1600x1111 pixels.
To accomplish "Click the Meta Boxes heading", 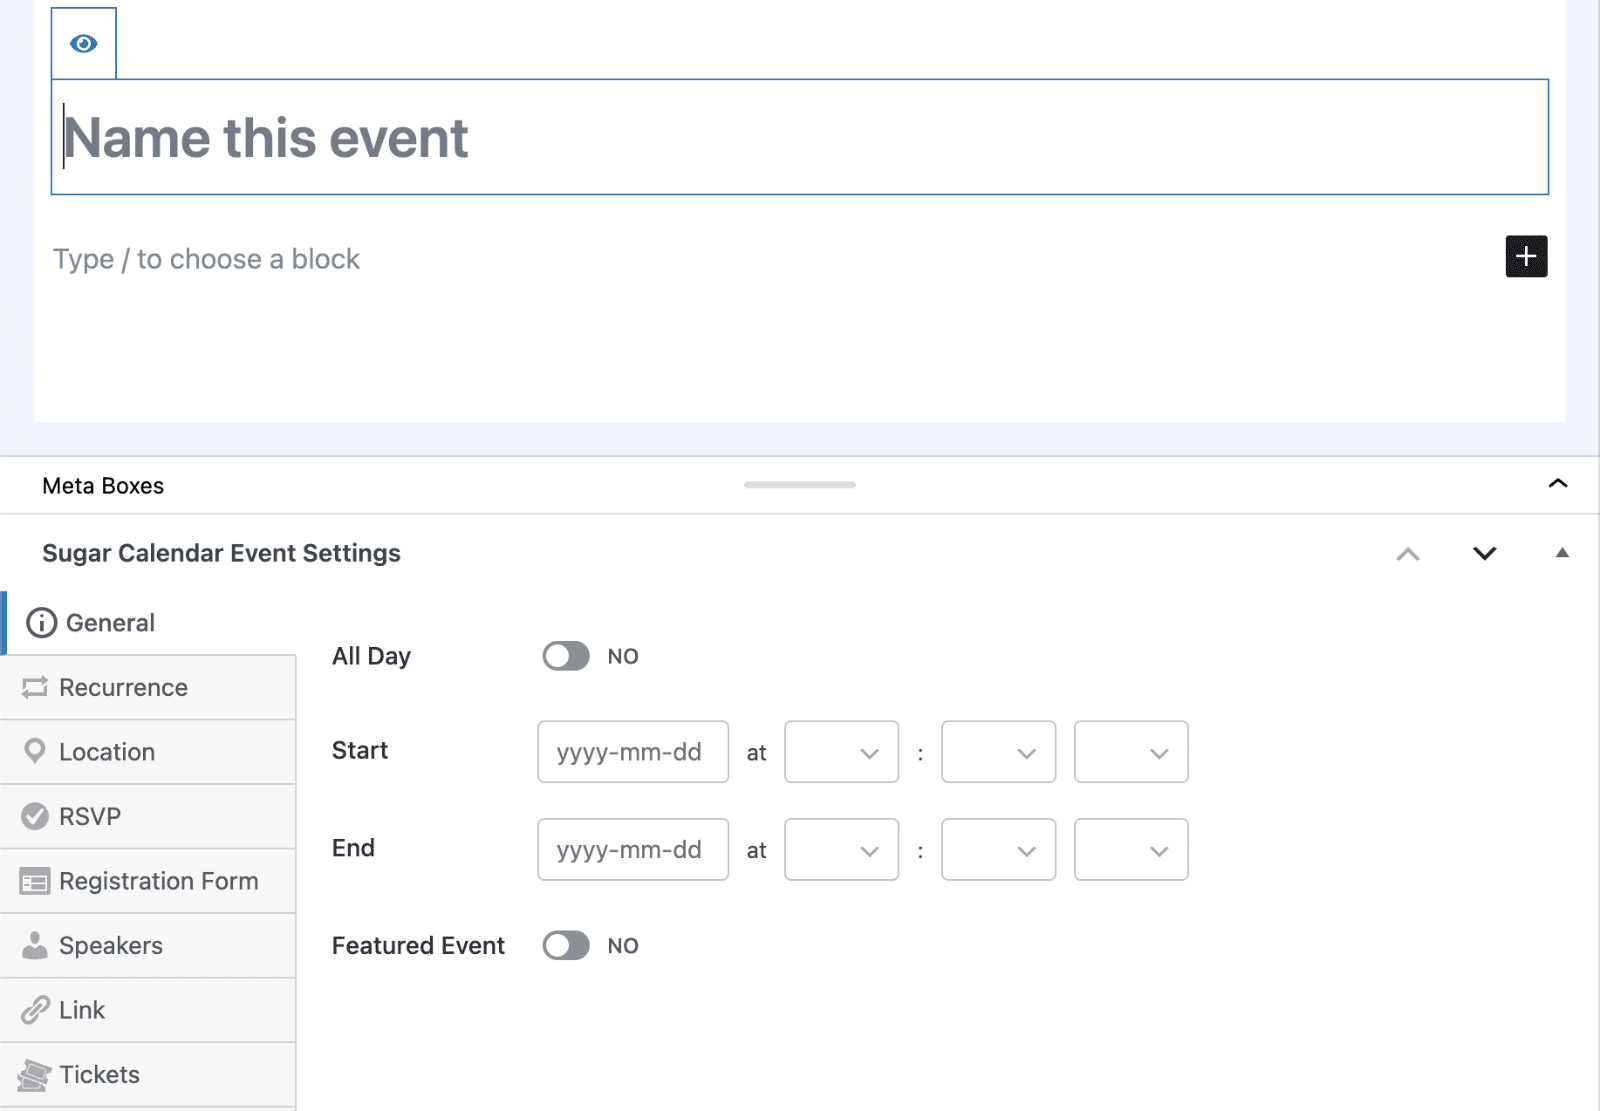I will click(103, 486).
